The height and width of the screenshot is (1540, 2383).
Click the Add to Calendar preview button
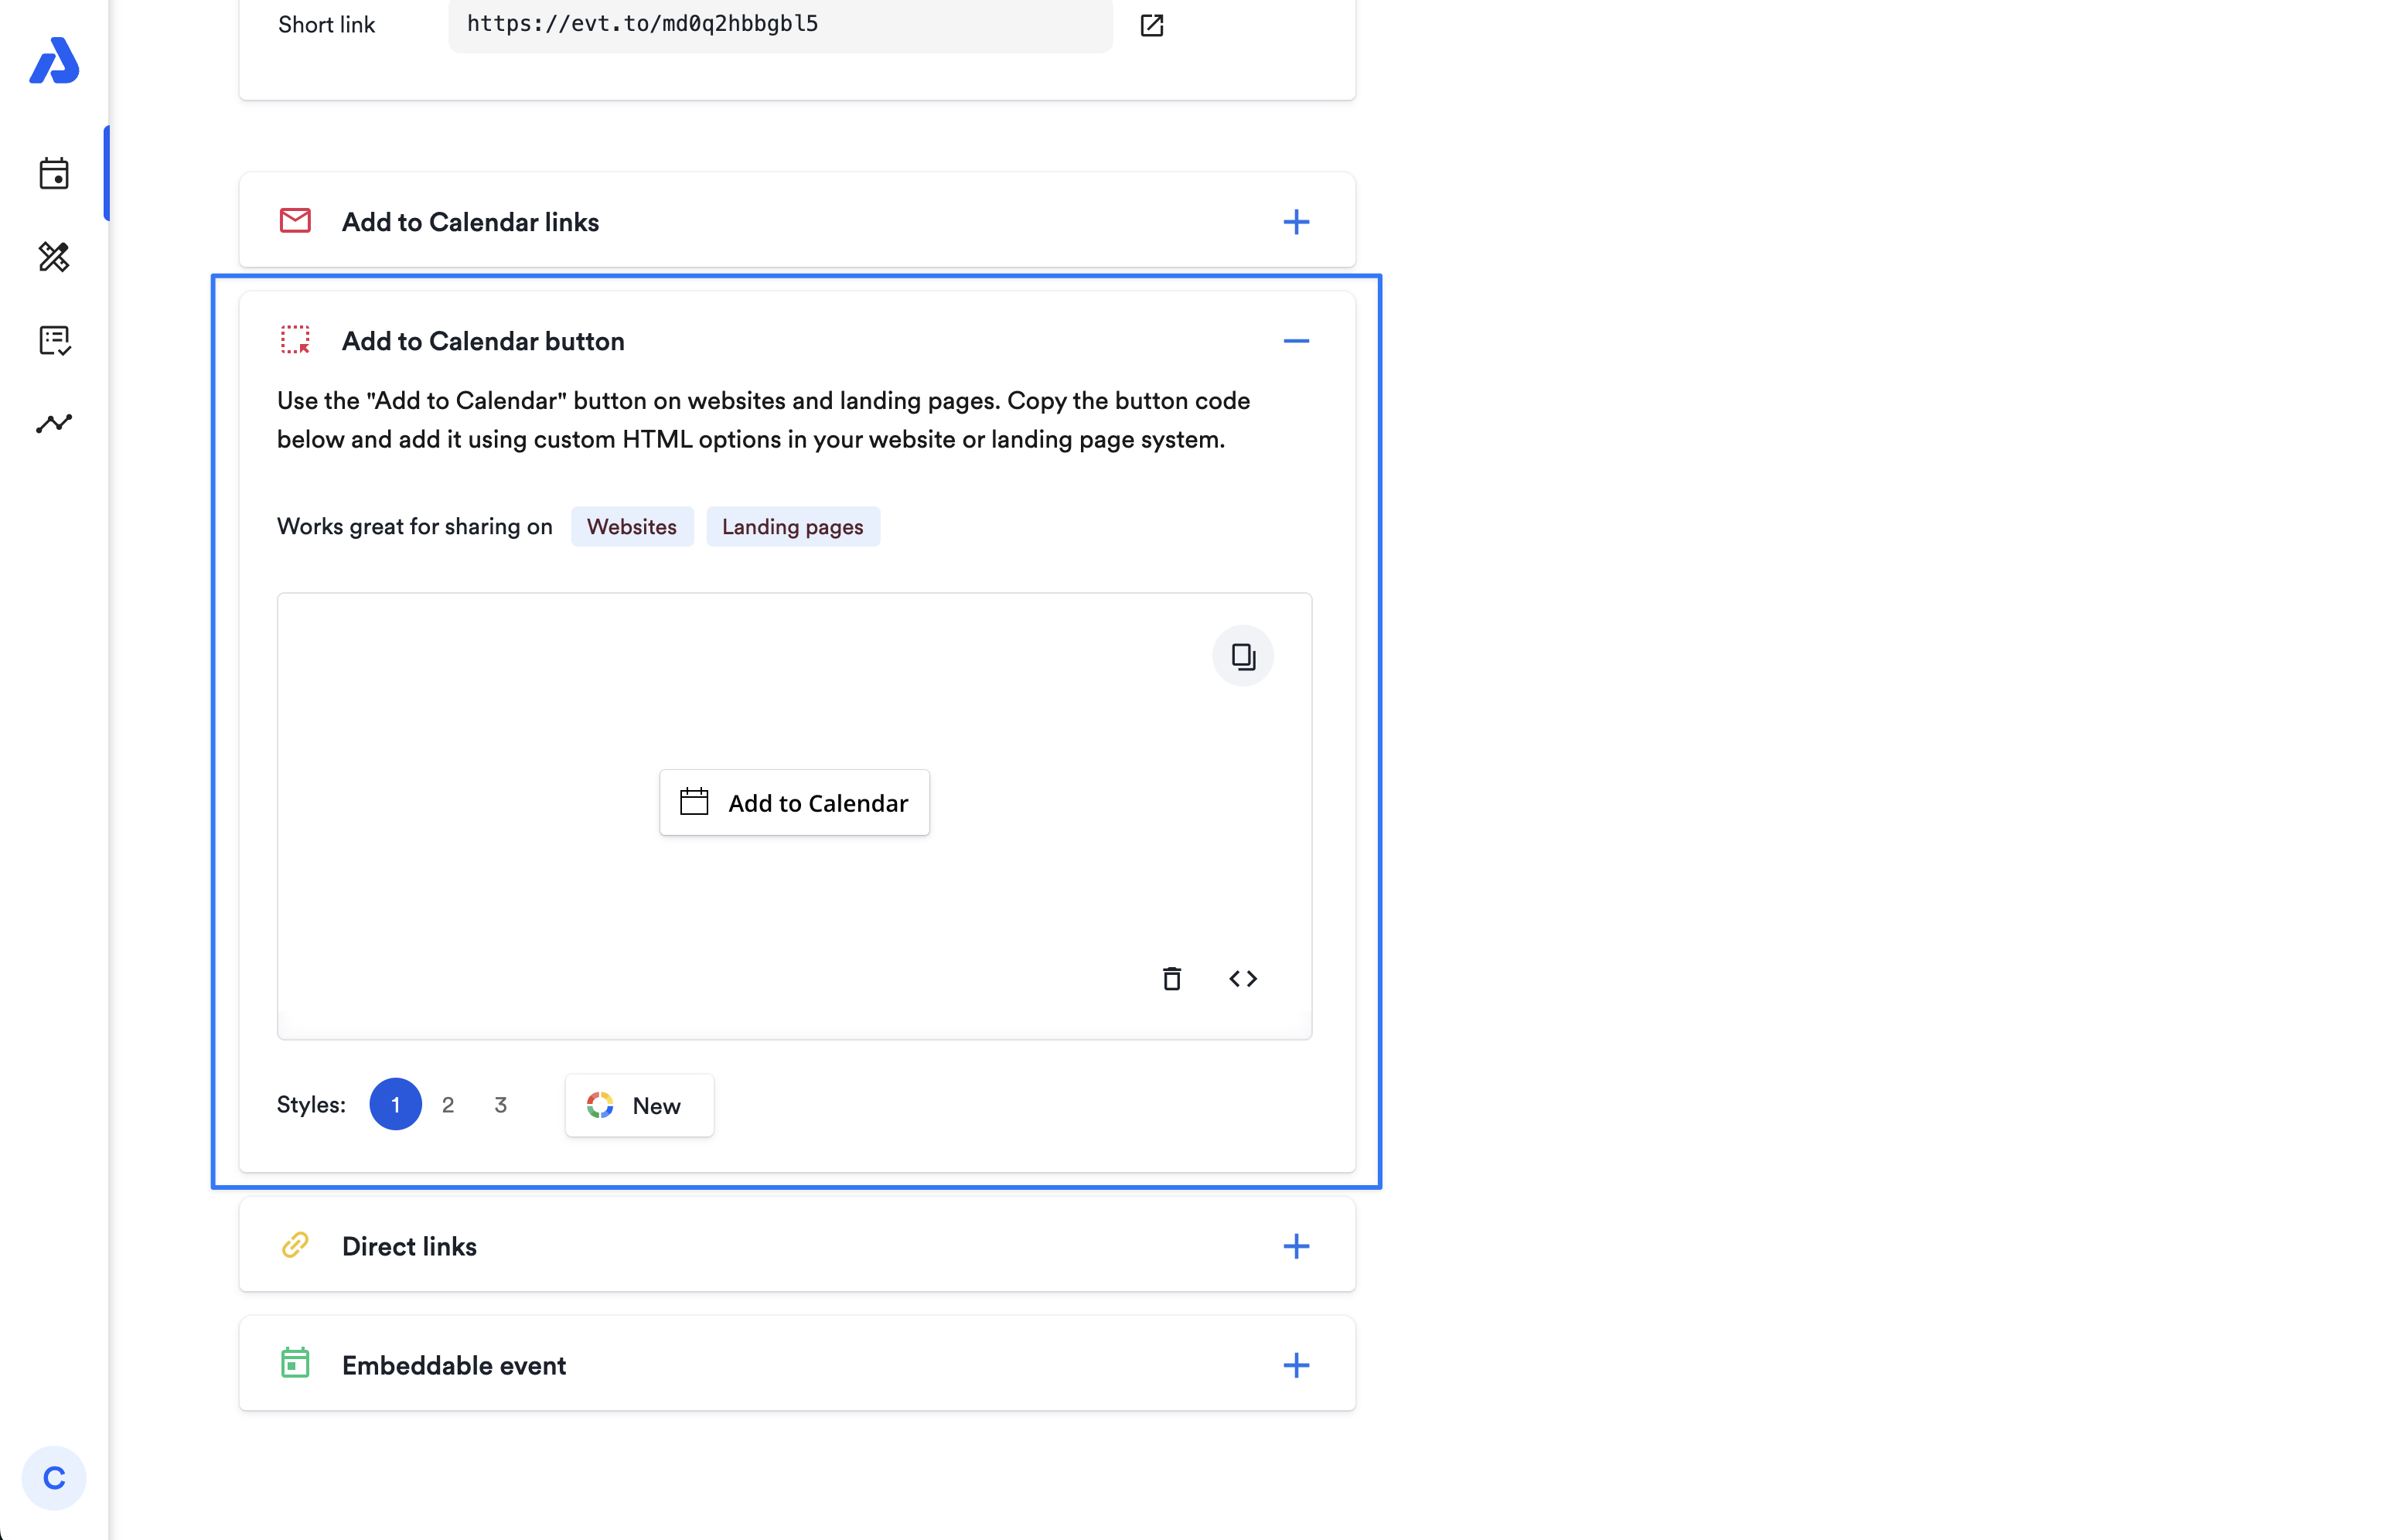[794, 803]
